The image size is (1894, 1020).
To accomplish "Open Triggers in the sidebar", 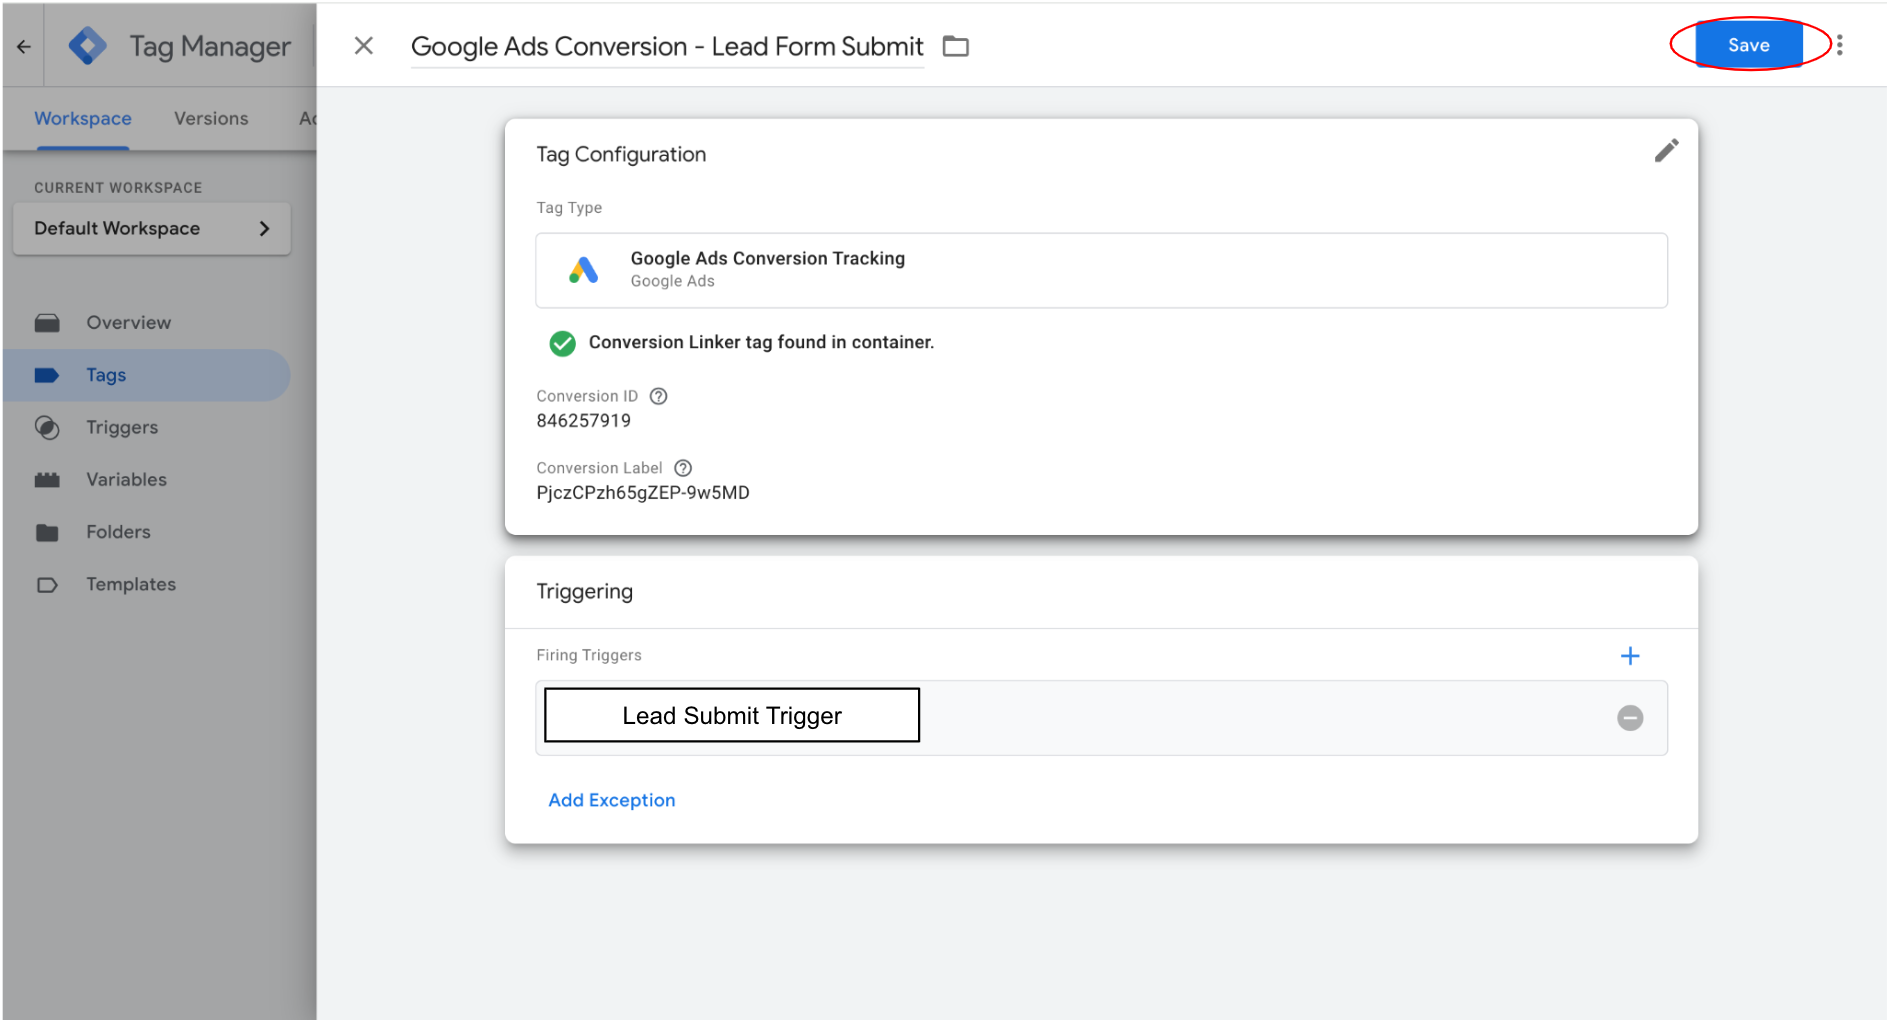I will click(122, 428).
